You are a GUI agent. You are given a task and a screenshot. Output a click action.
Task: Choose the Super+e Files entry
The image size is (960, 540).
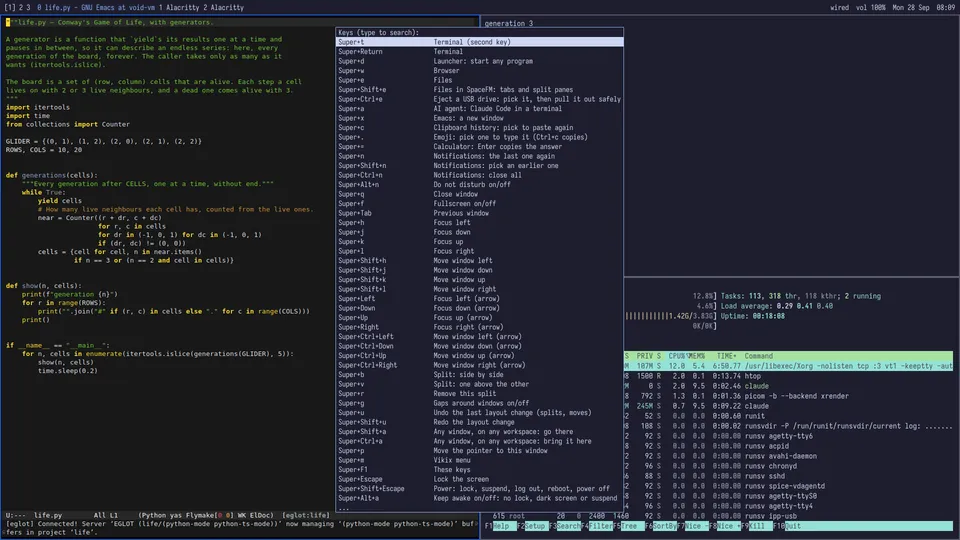(x=479, y=80)
